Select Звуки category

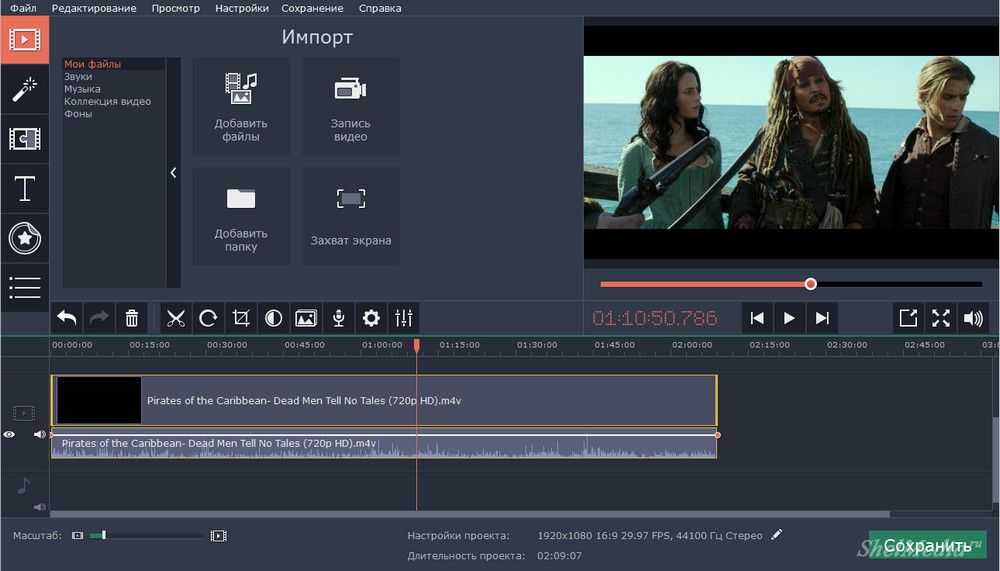click(78, 77)
